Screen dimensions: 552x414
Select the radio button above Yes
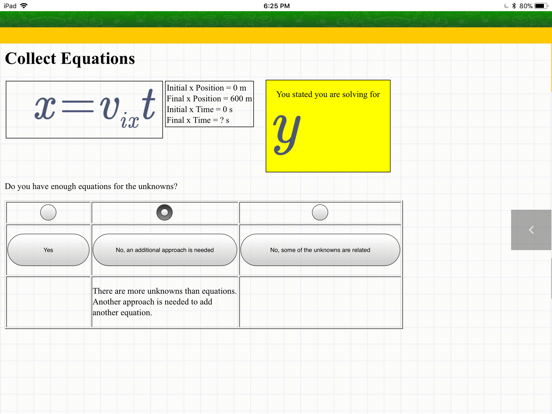click(x=48, y=212)
